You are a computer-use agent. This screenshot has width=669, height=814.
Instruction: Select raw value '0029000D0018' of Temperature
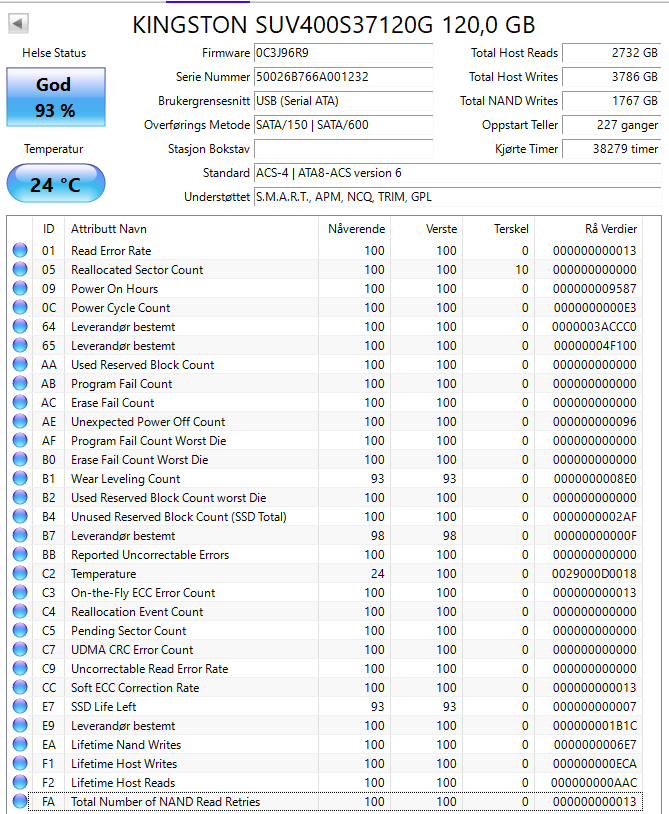(x=594, y=574)
